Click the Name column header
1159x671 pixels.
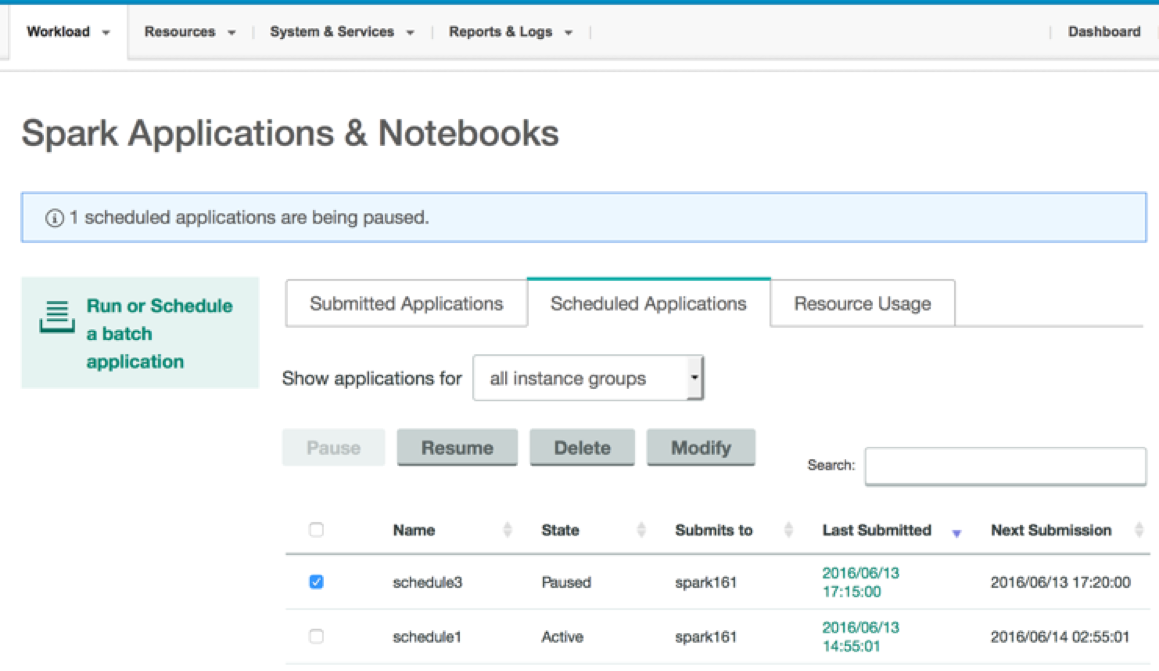[x=414, y=530]
